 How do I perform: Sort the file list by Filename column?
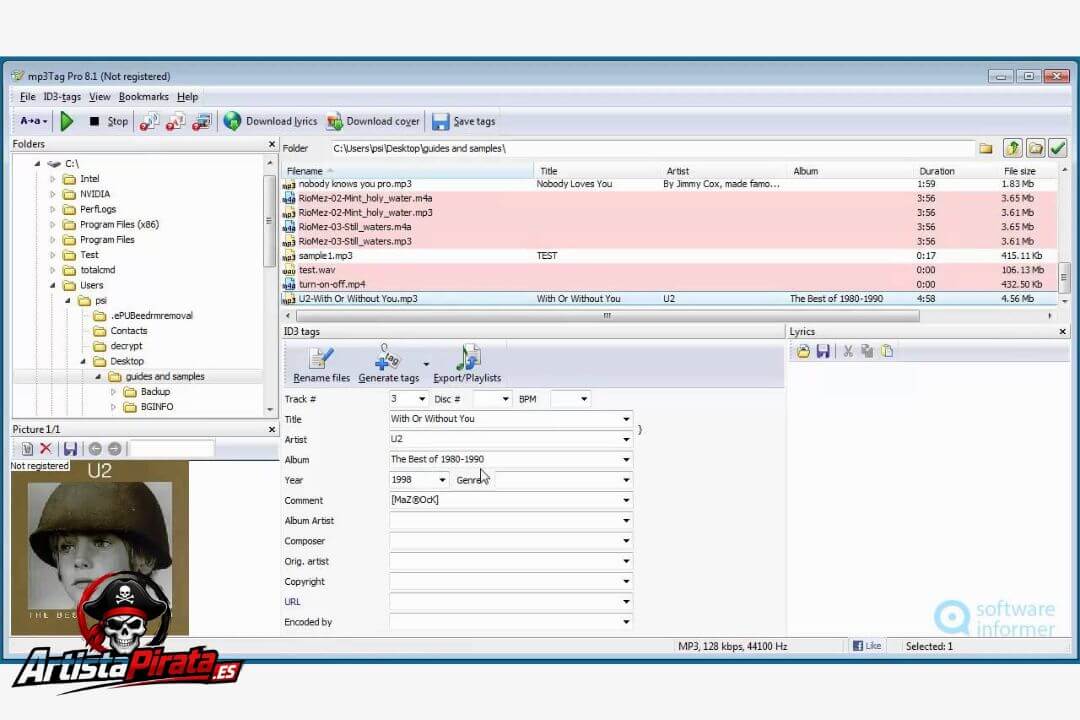[408, 171]
